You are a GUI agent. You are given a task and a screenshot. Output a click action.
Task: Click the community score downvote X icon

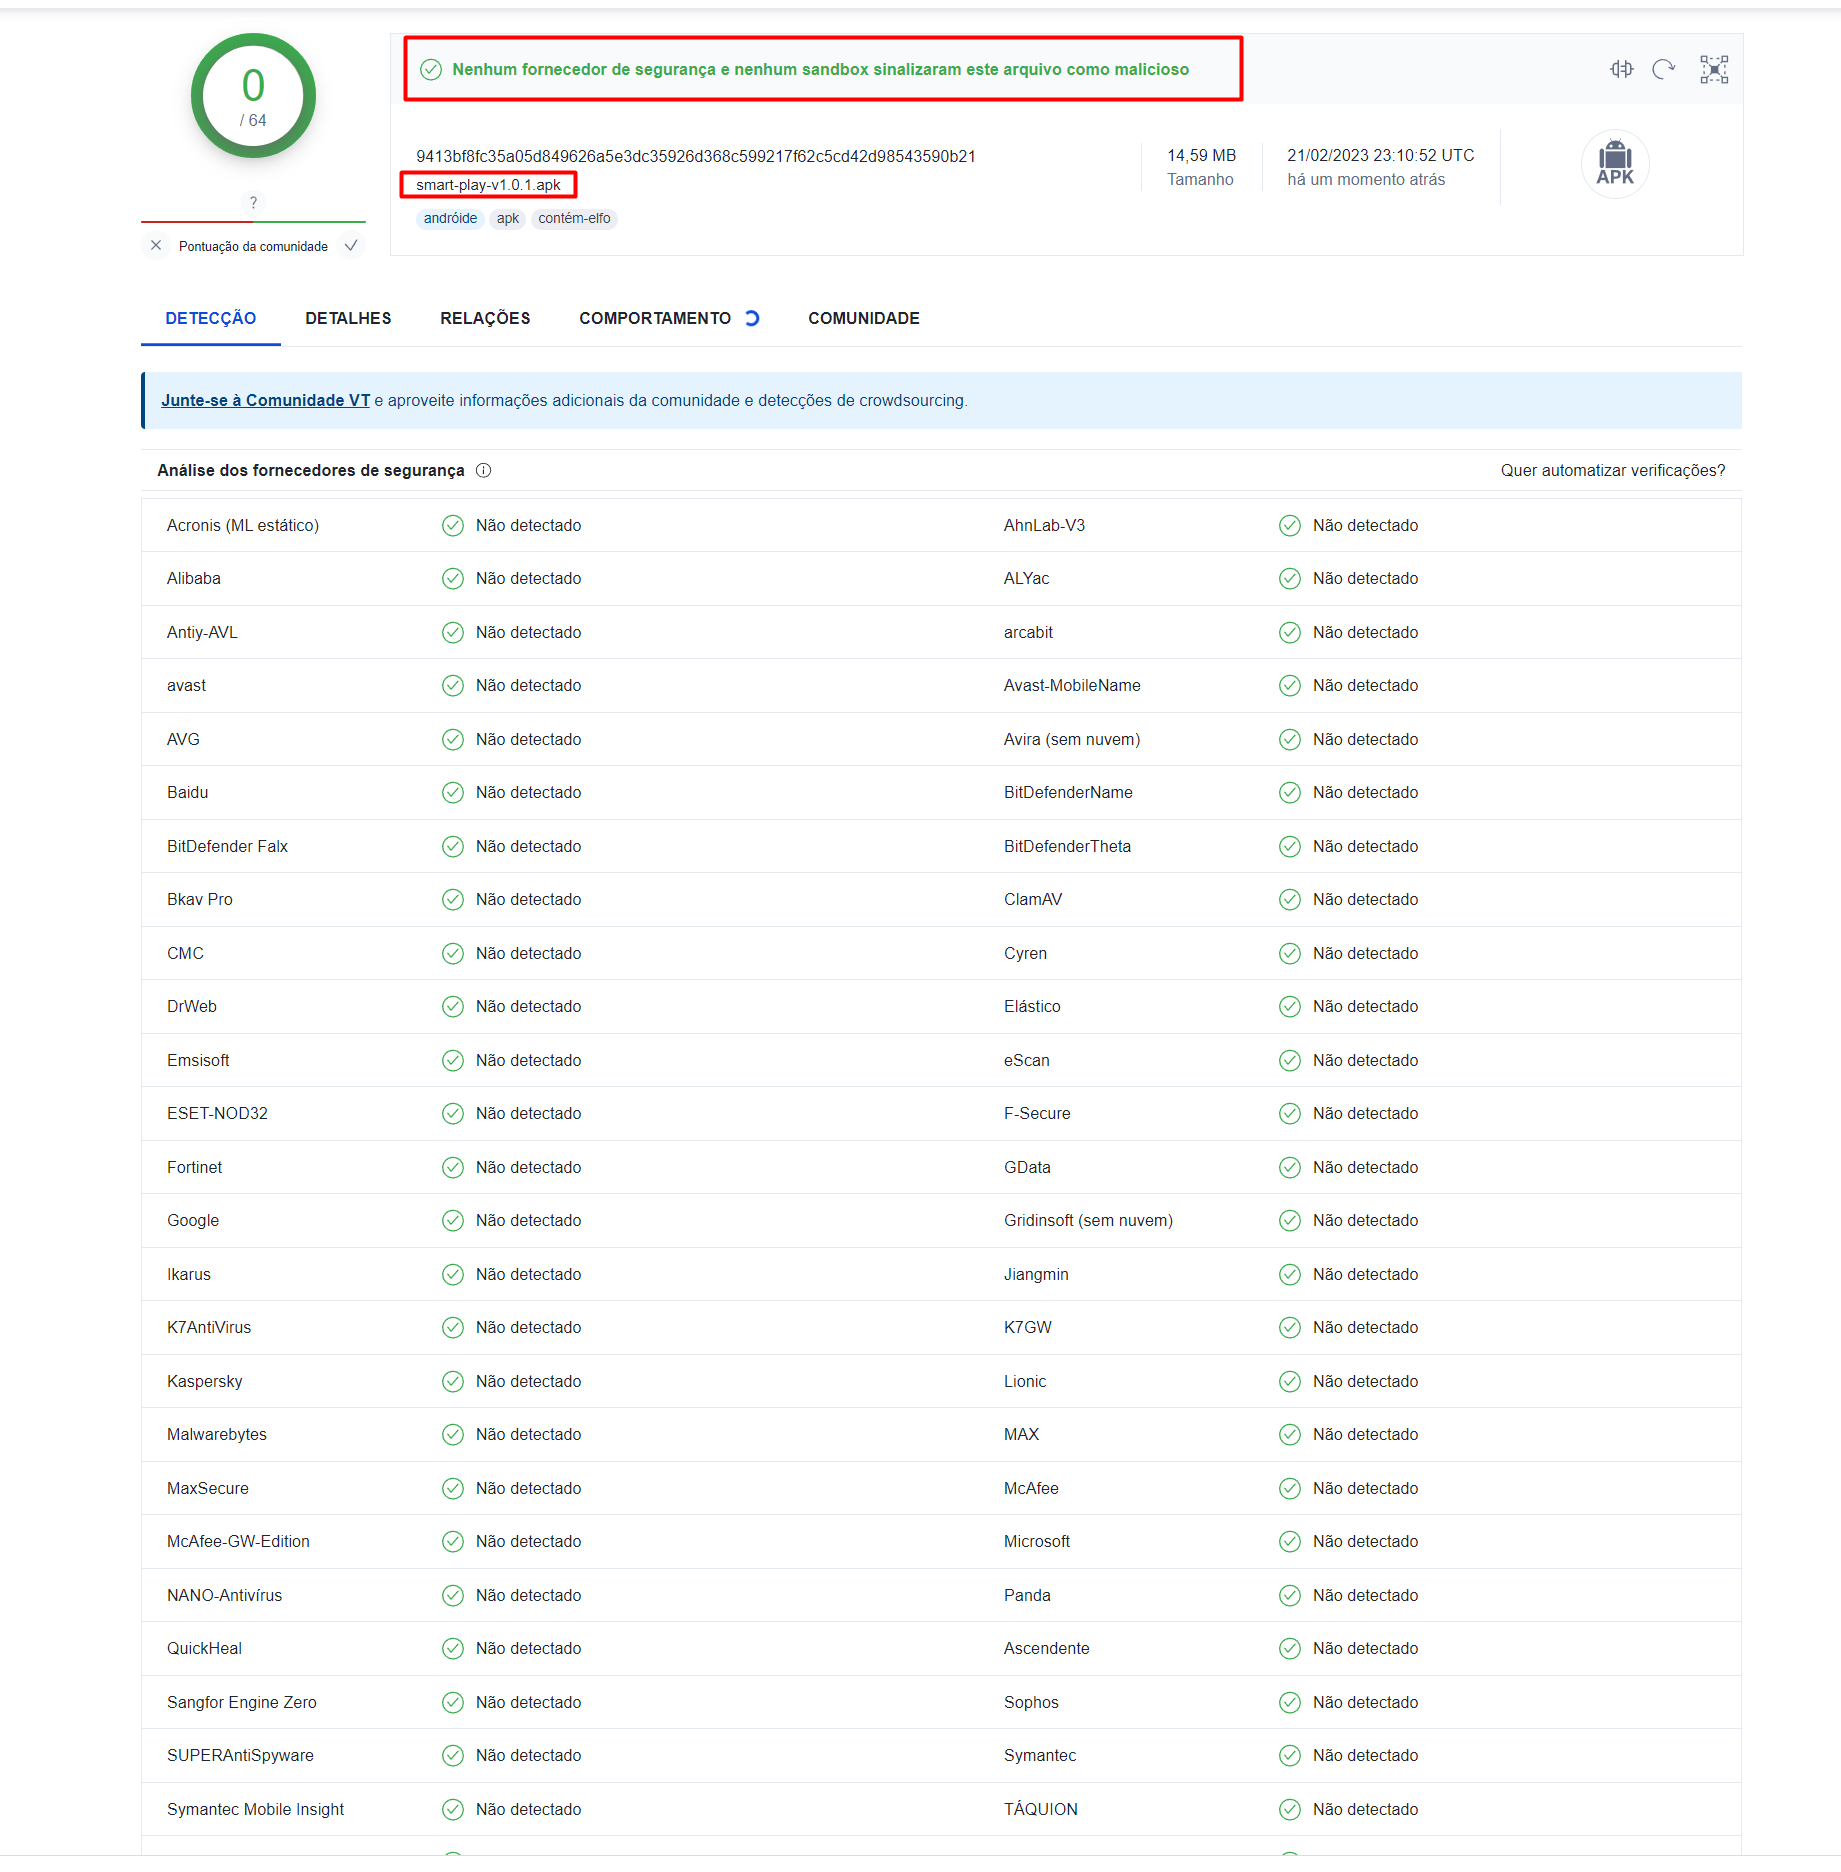click(x=156, y=245)
